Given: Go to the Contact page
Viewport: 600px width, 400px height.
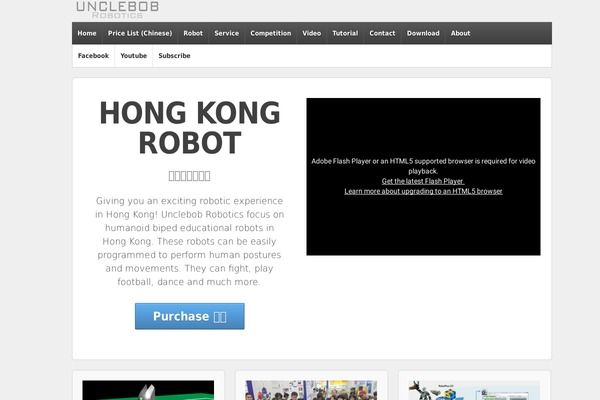Looking at the screenshot, I should pos(382,33).
